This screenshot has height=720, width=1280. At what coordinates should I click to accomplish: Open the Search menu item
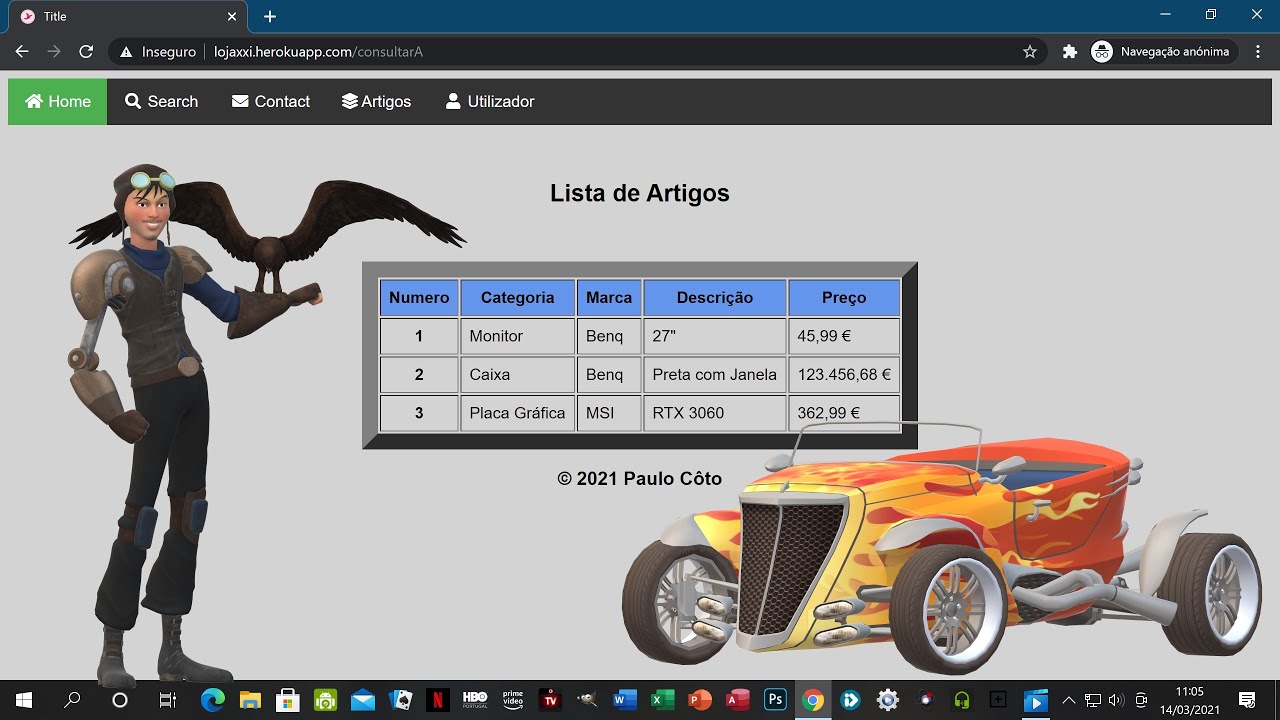161,102
